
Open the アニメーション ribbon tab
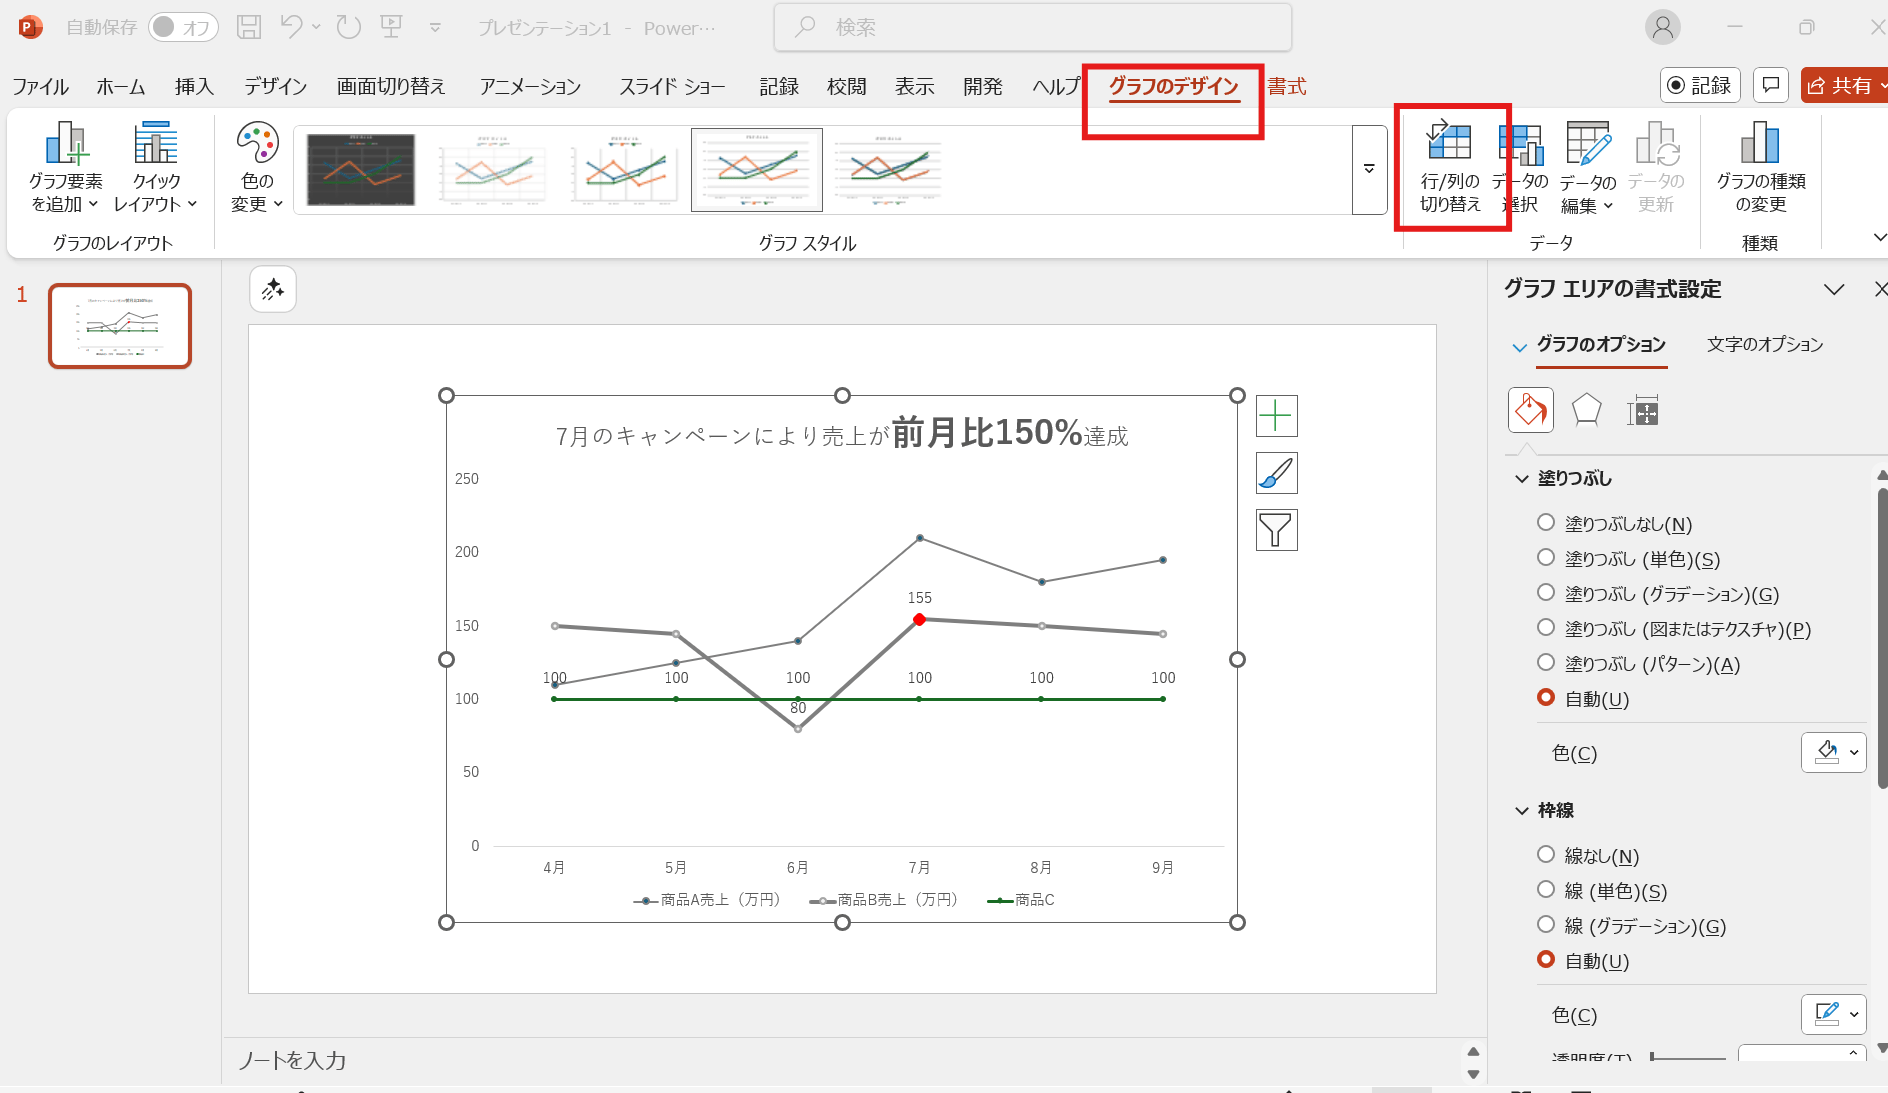pyautogui.click(x=531, y=86)
